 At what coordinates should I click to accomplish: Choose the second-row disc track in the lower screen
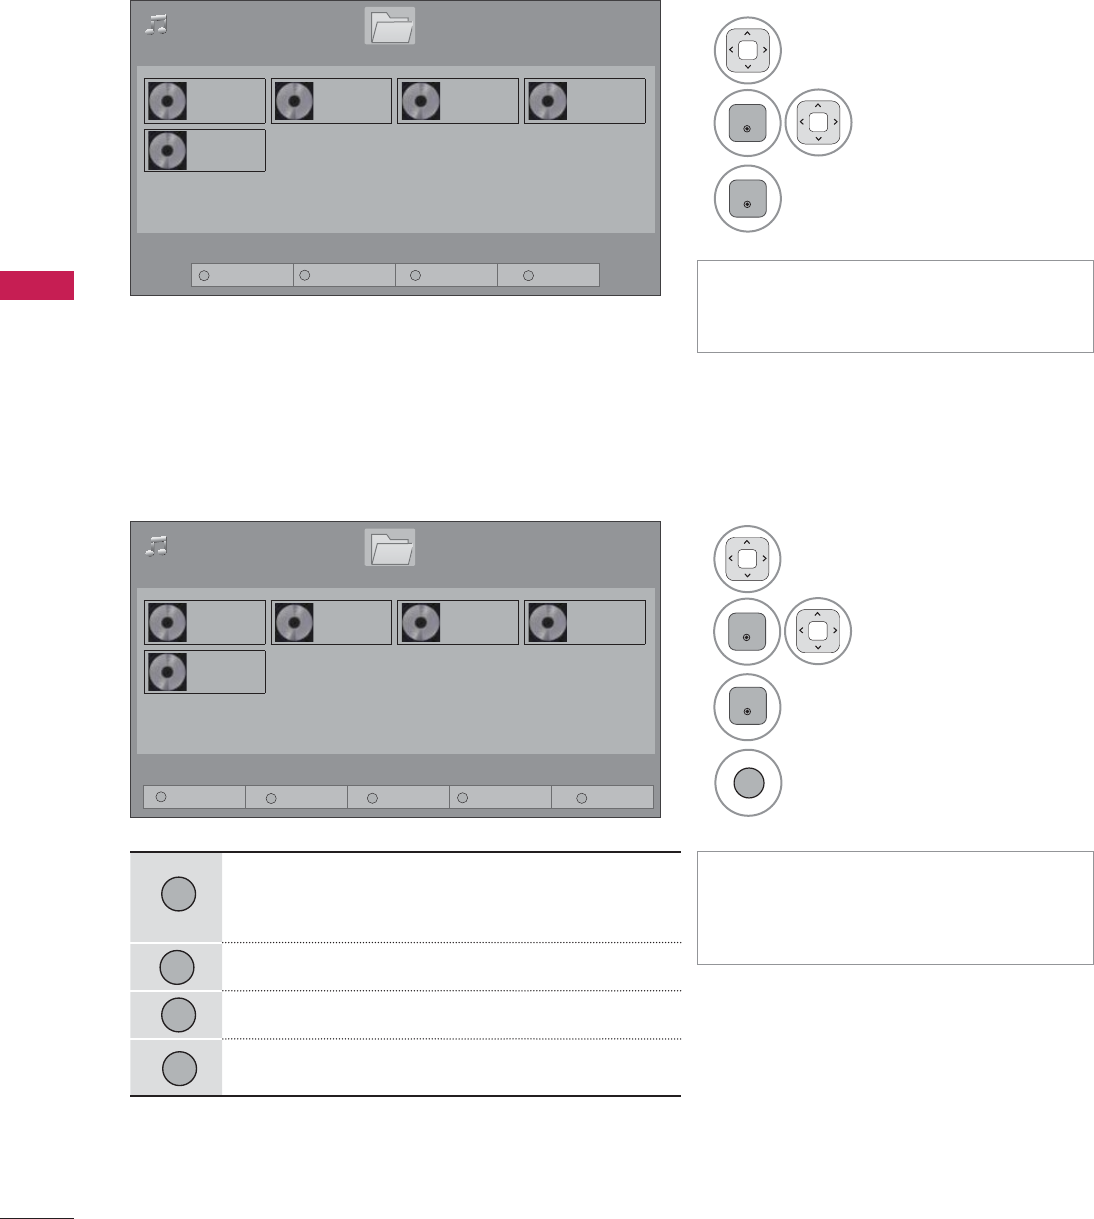pyautogui.click(x=205, y=672)
